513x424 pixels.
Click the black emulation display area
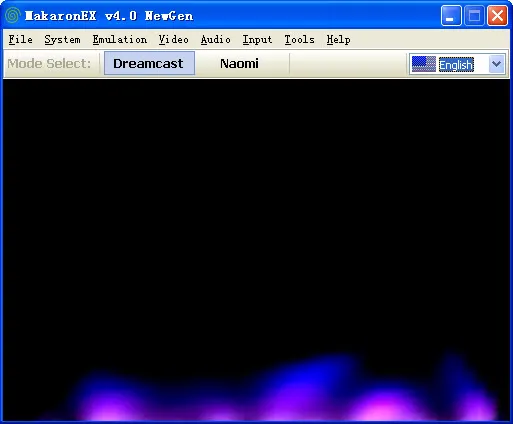pyautogui.click(x=256, y=250)
